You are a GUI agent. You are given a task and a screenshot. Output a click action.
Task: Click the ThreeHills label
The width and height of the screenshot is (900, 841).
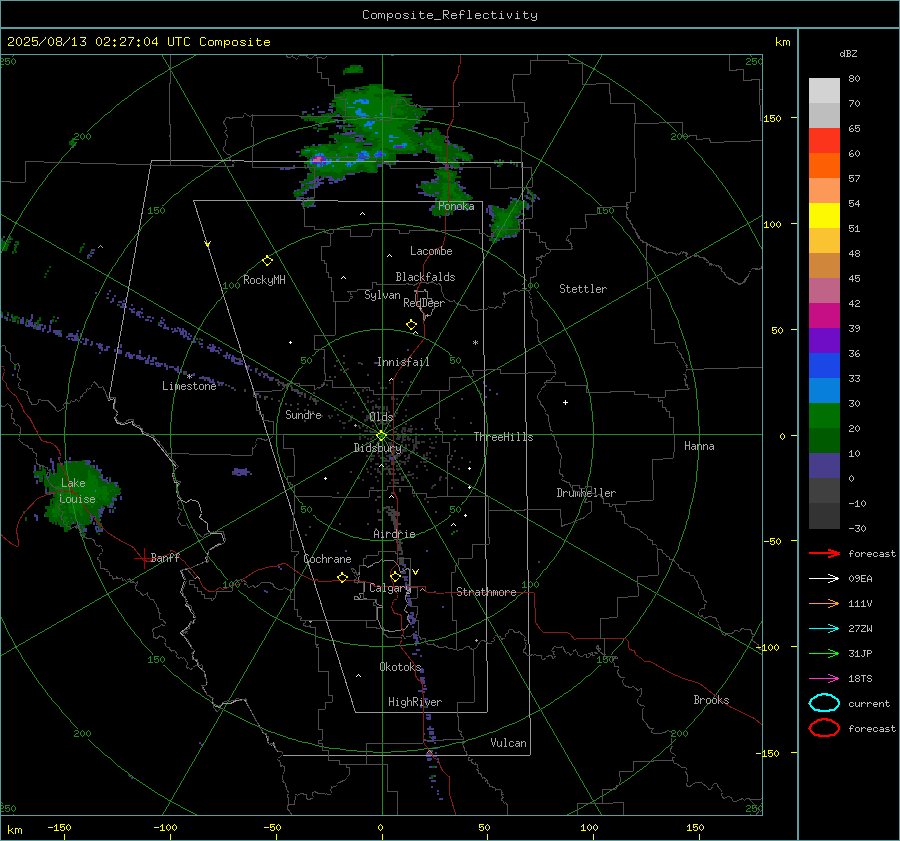[x=503, y=437]
